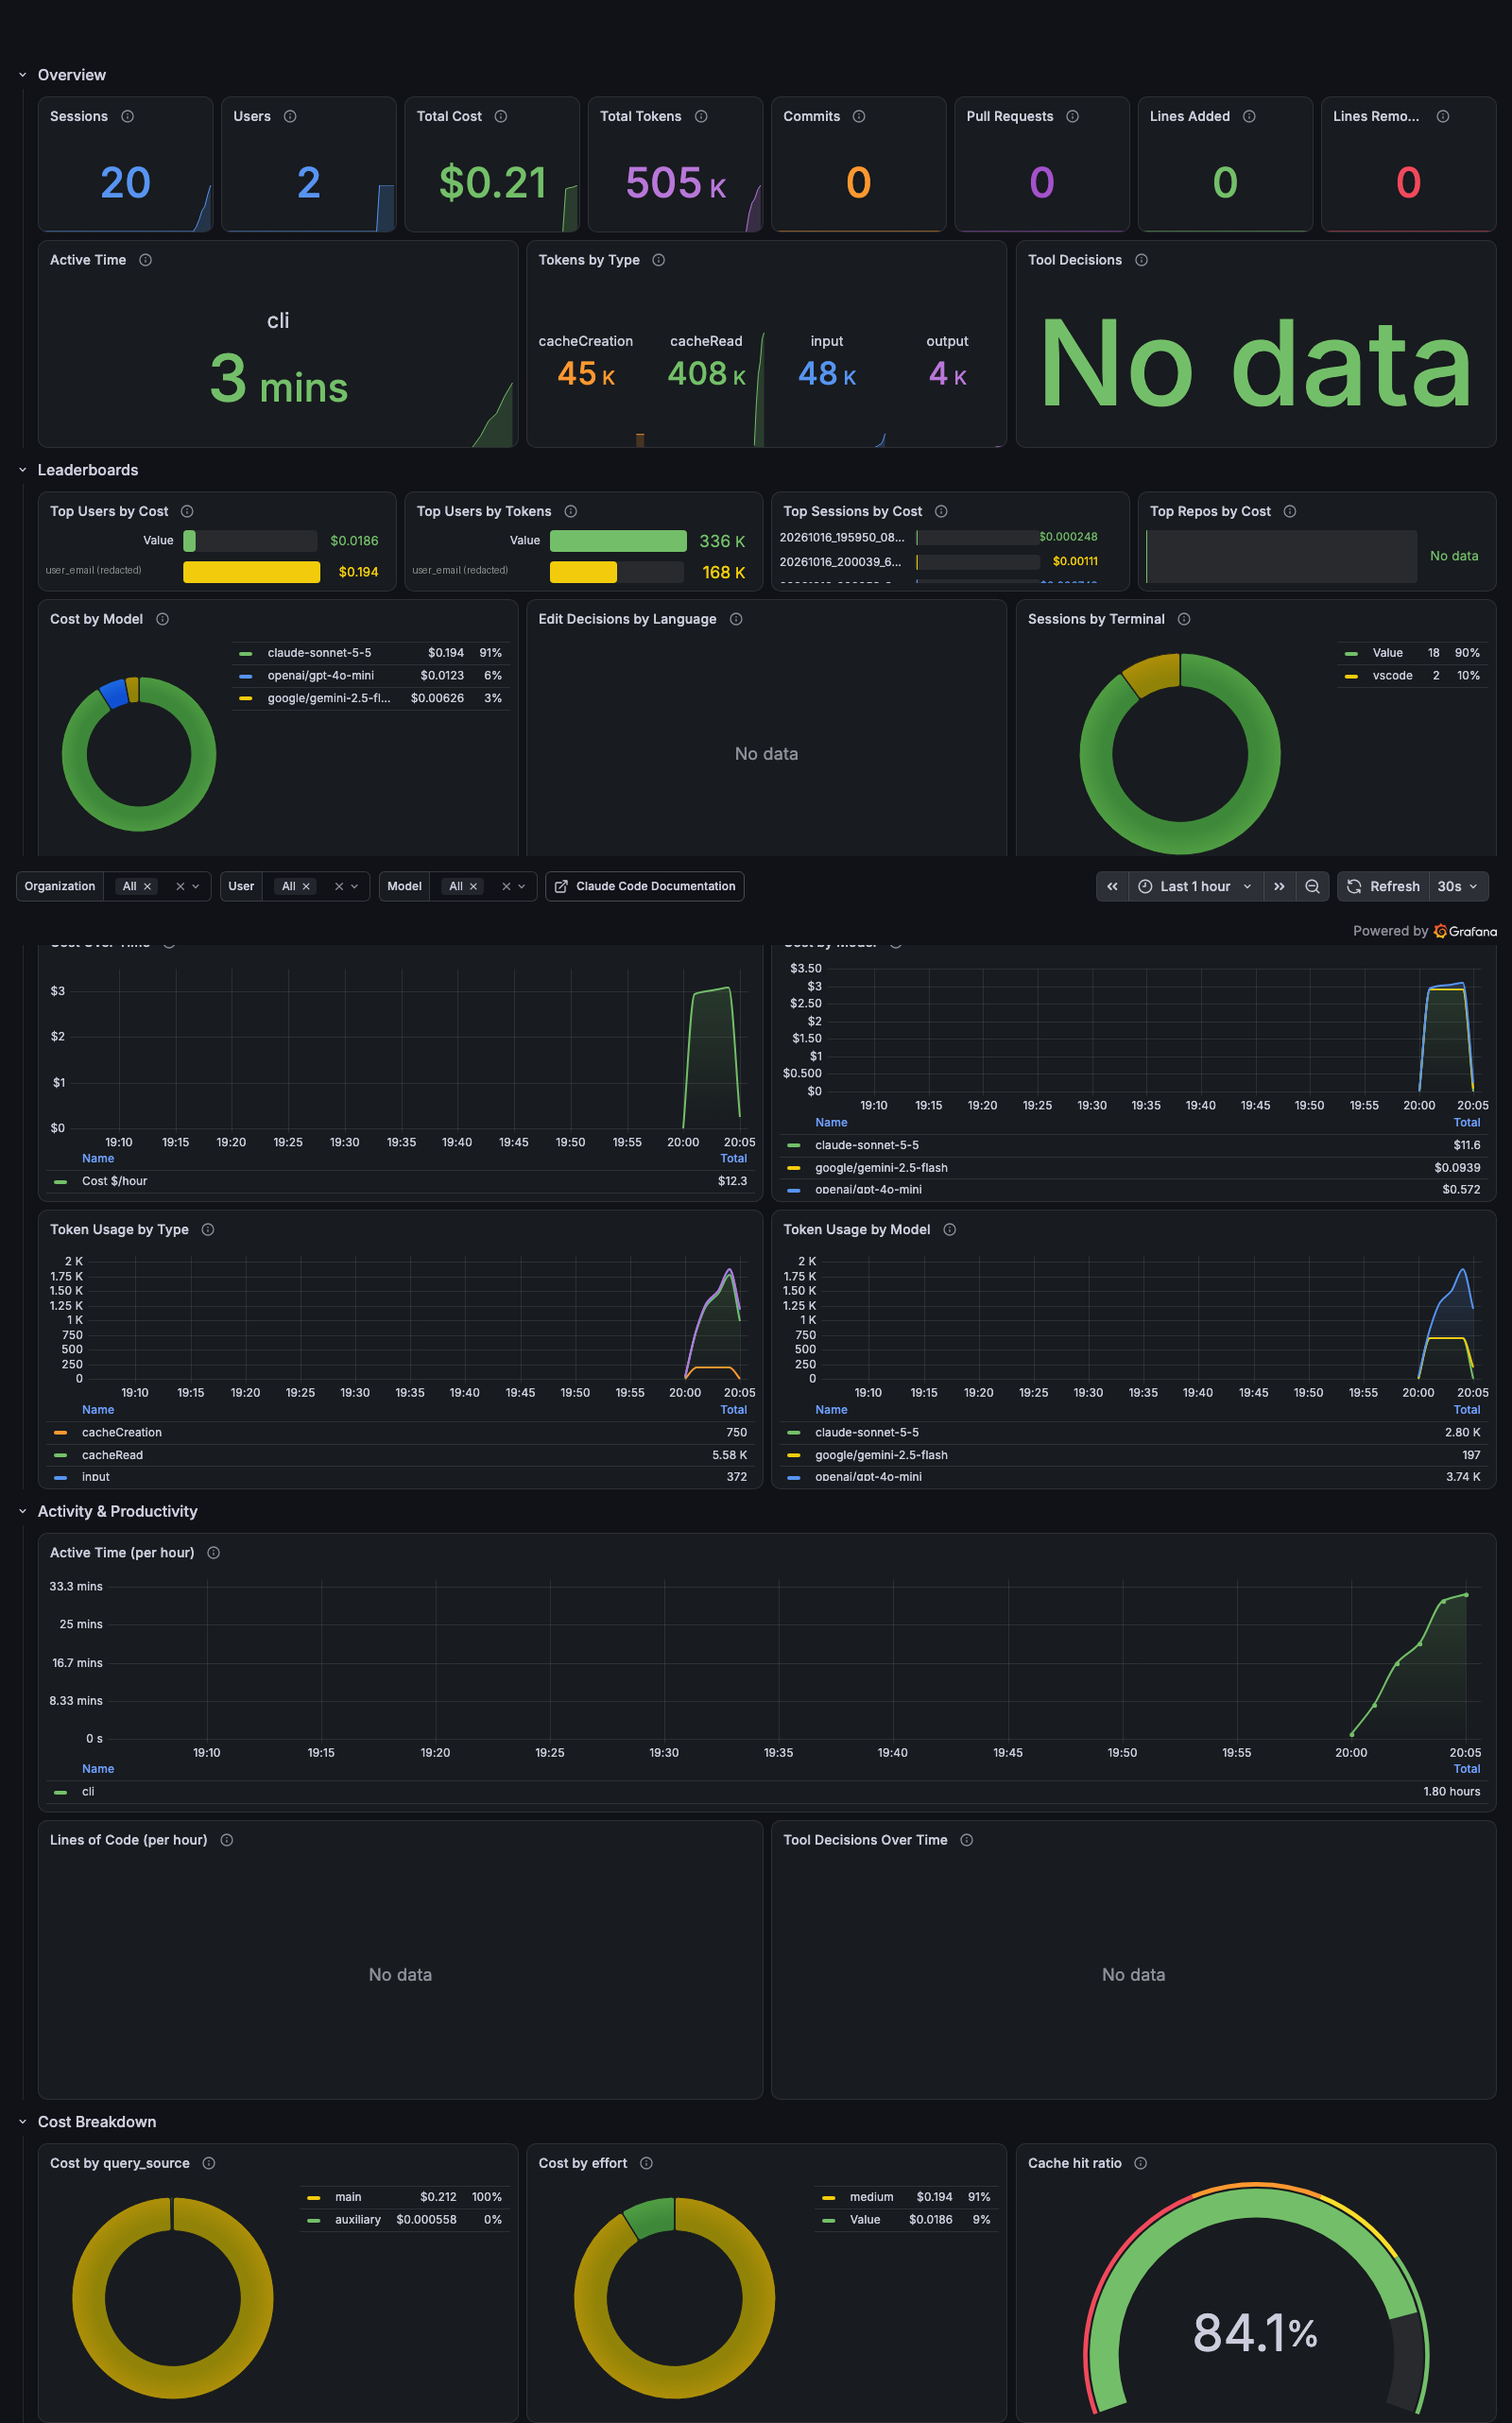Open the Grafana link in footer
The width and height of the screenshot is (1512, 2423).
pyautogui.click(x=1465, y=931)
